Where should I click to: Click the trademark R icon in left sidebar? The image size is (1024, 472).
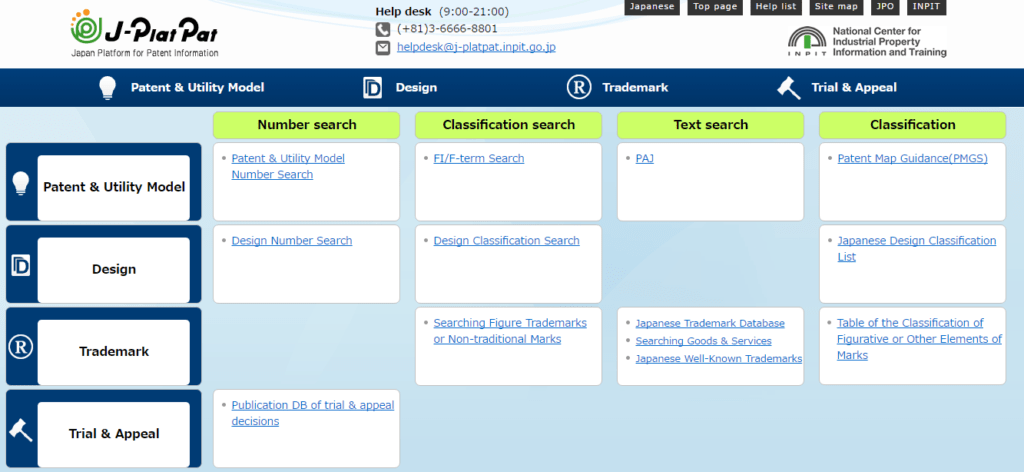20,347
